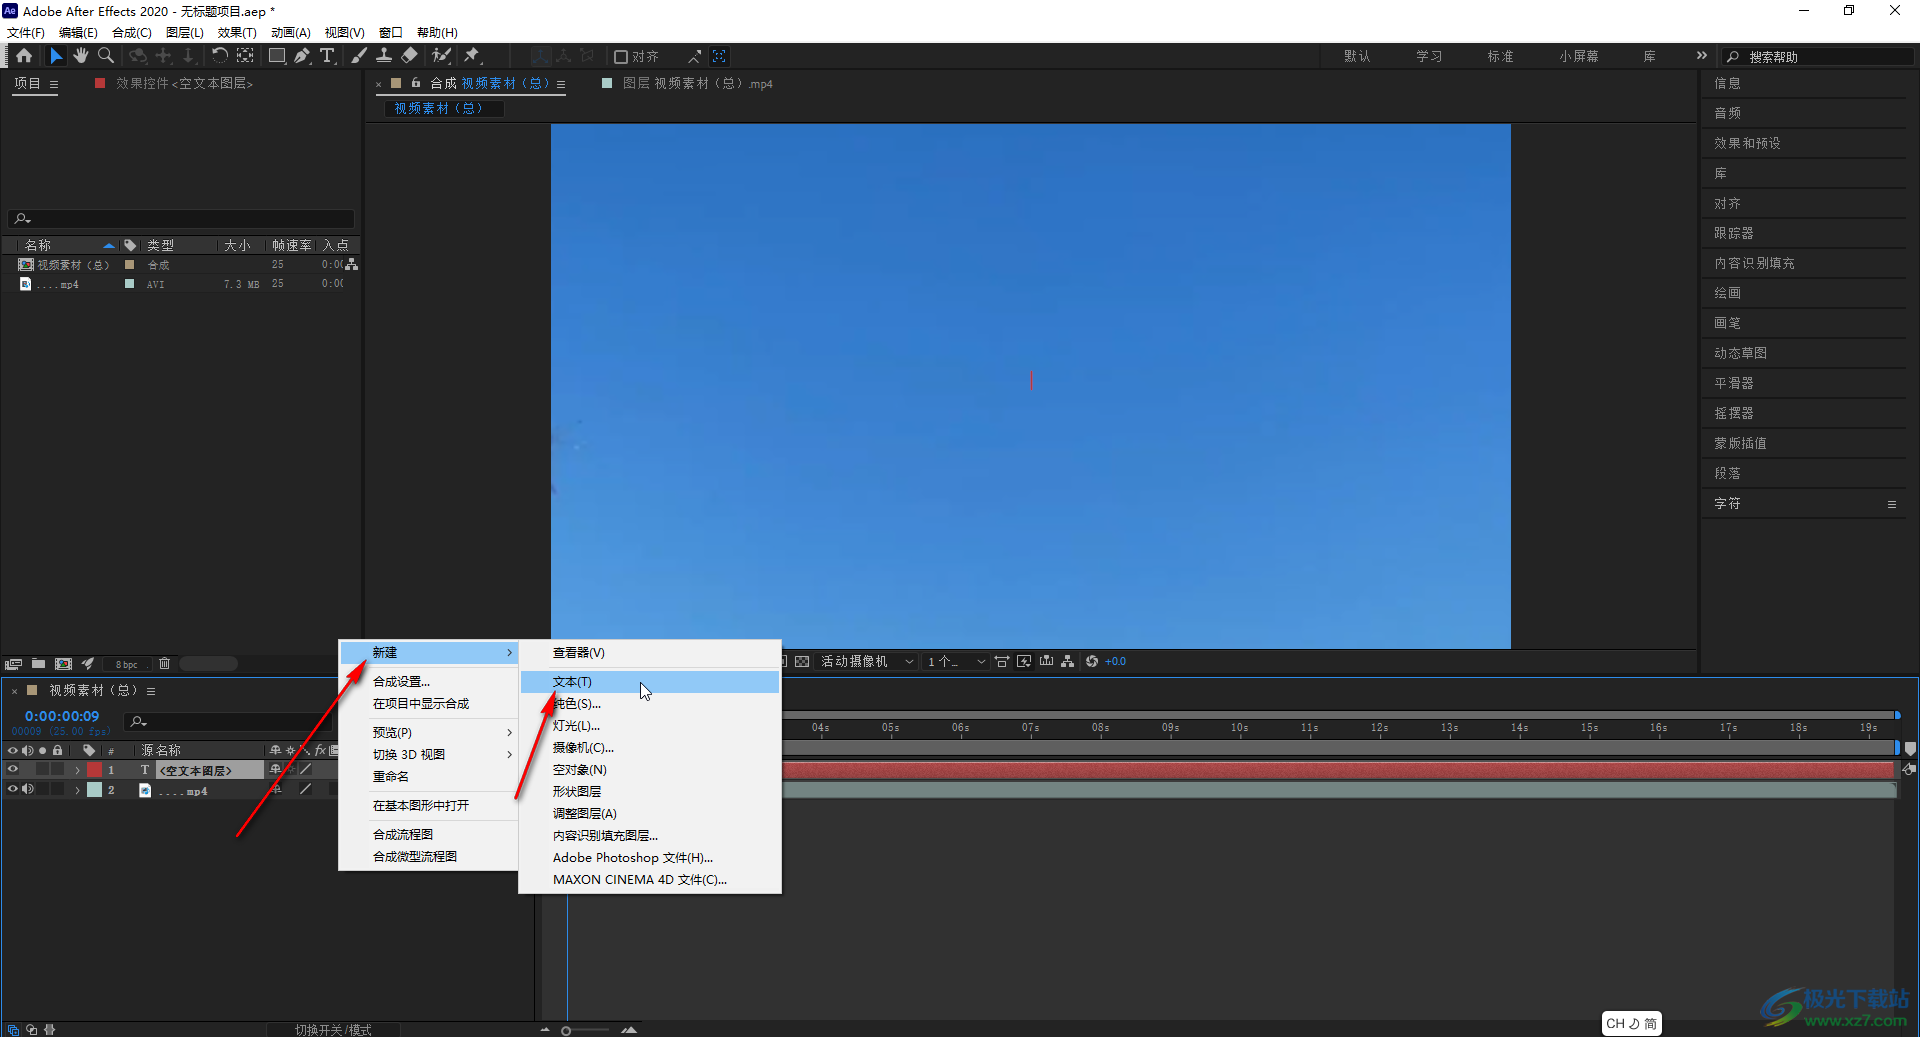This screenshot has height=1037, width=1920.
Task: Choose 纯色(S)... in the new submenu
Action: tap(649, 704)
